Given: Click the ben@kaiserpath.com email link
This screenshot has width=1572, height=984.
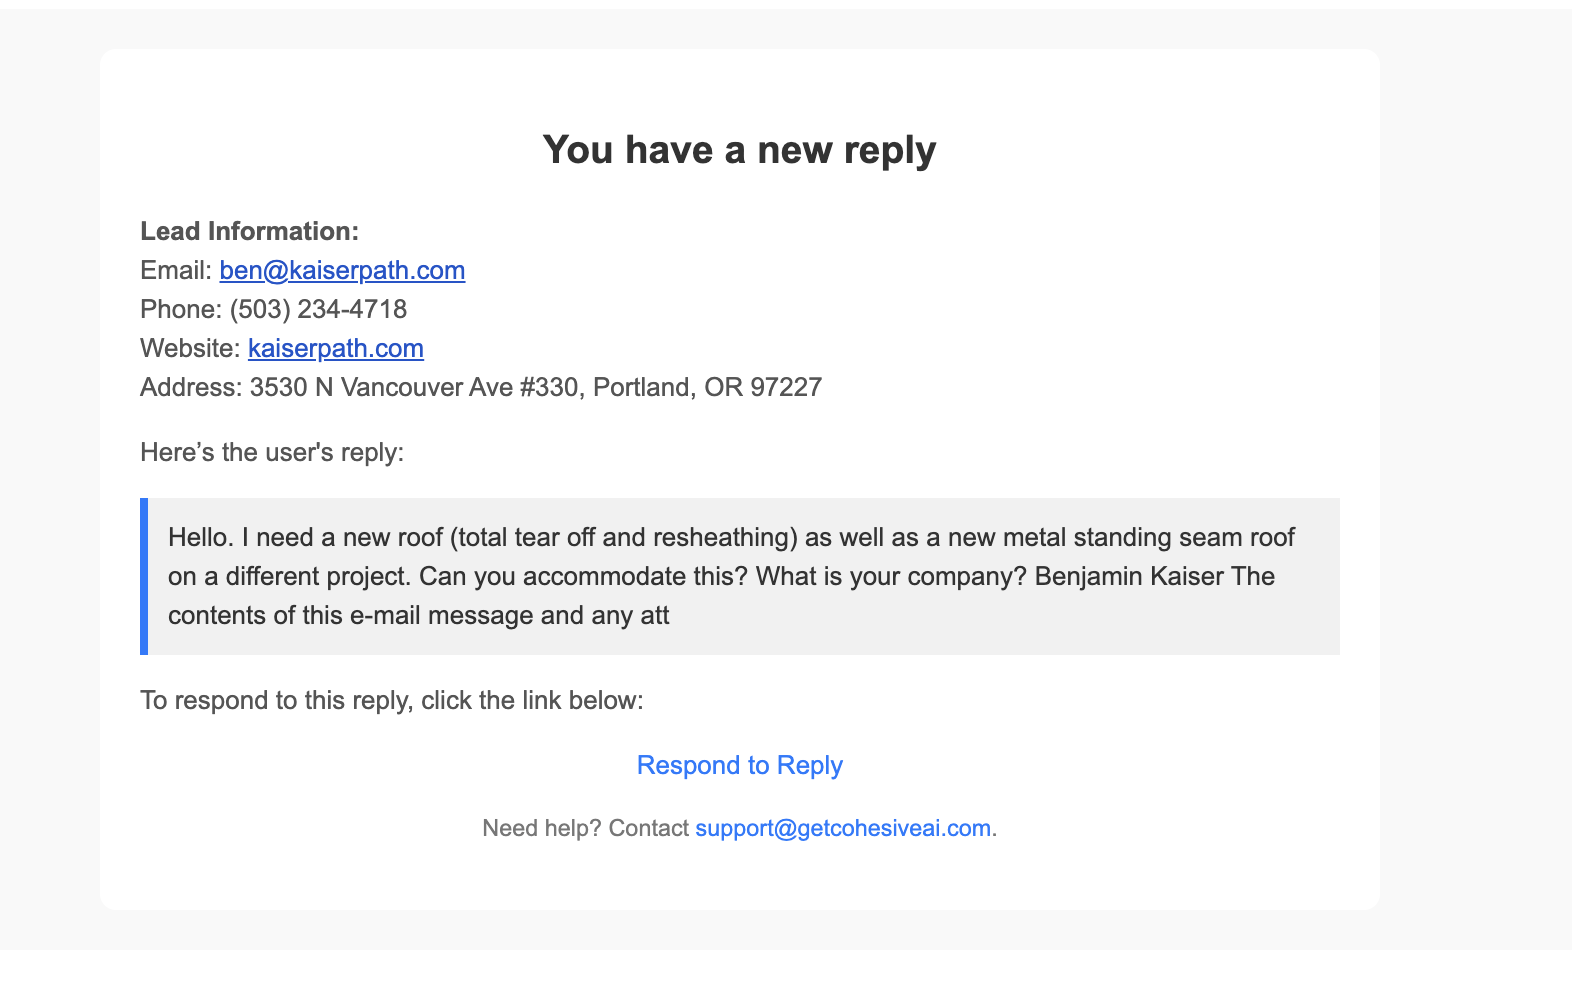Looking at the screenshot, I should pyautogui.click(x=342, y=270).
